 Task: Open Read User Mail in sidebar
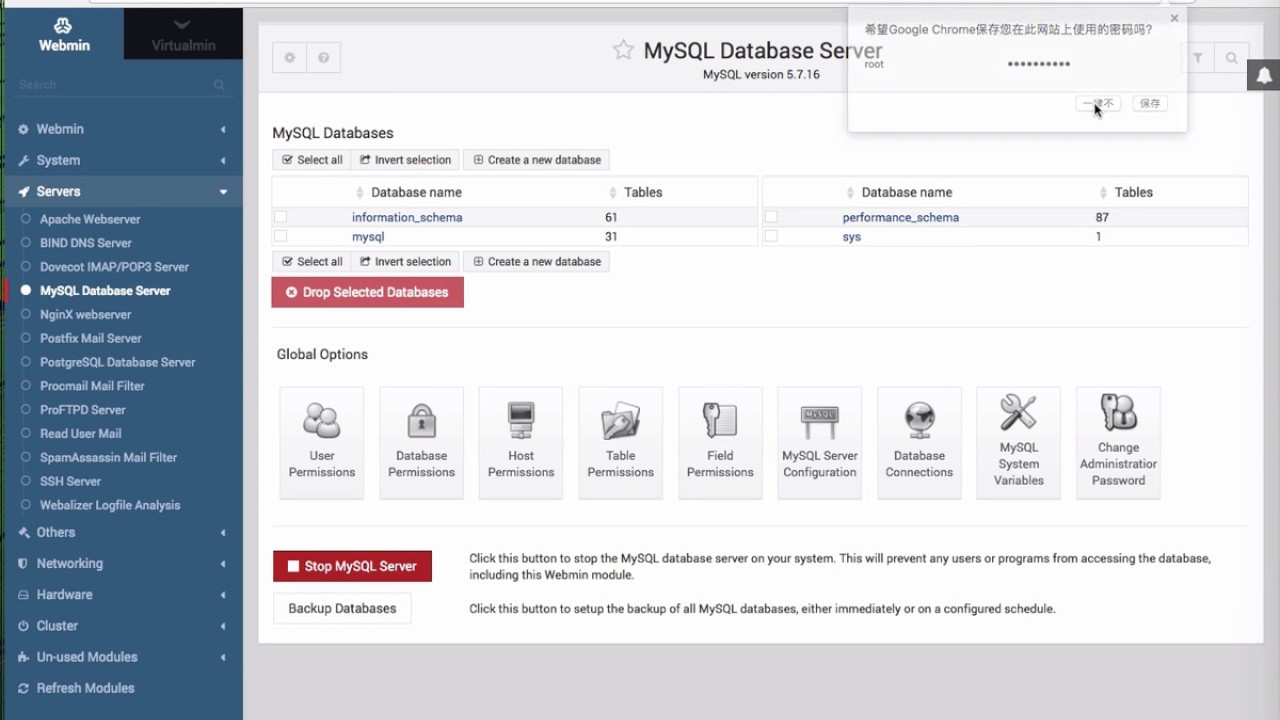80,433
